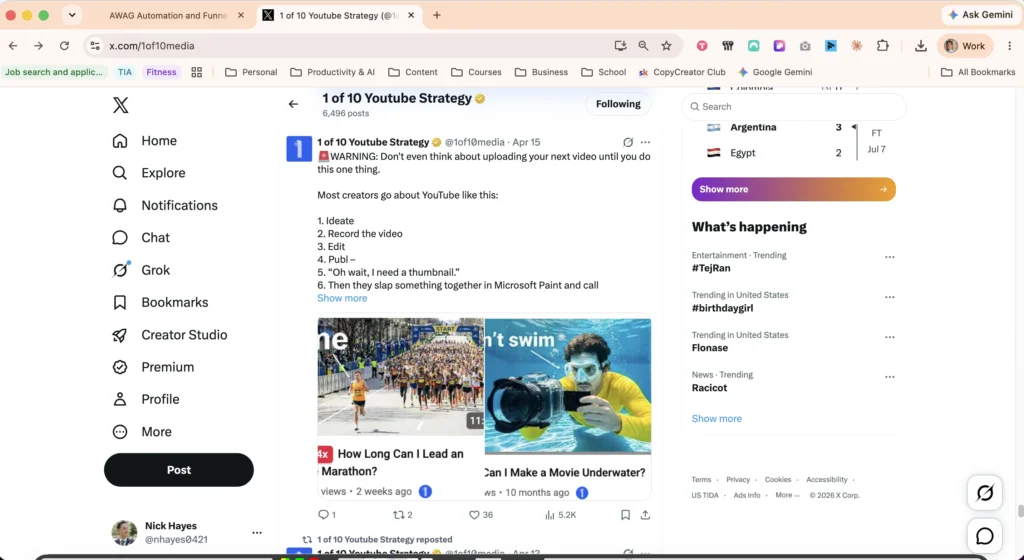Open the Argentina match score row

(775, 127)
